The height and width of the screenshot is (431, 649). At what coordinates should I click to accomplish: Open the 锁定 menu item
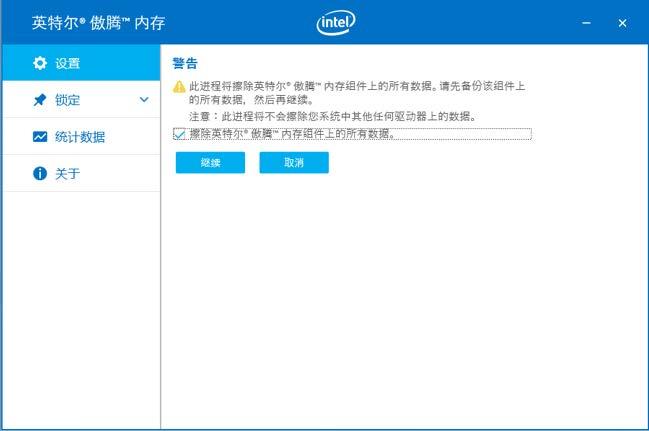(81, 100)
